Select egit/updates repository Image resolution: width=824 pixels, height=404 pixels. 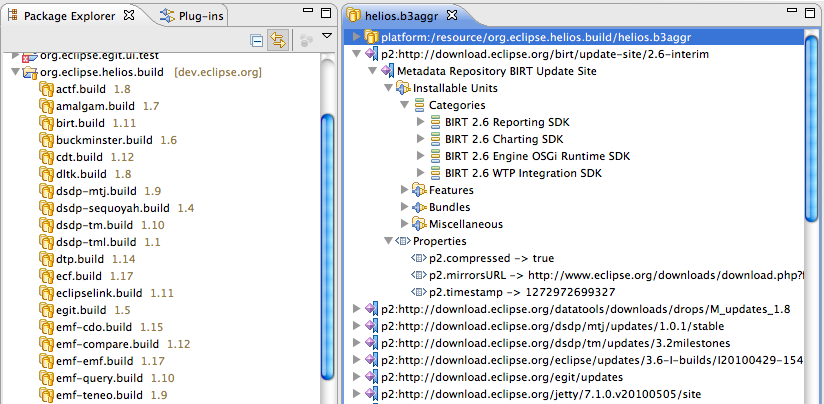tap(502, 377)
